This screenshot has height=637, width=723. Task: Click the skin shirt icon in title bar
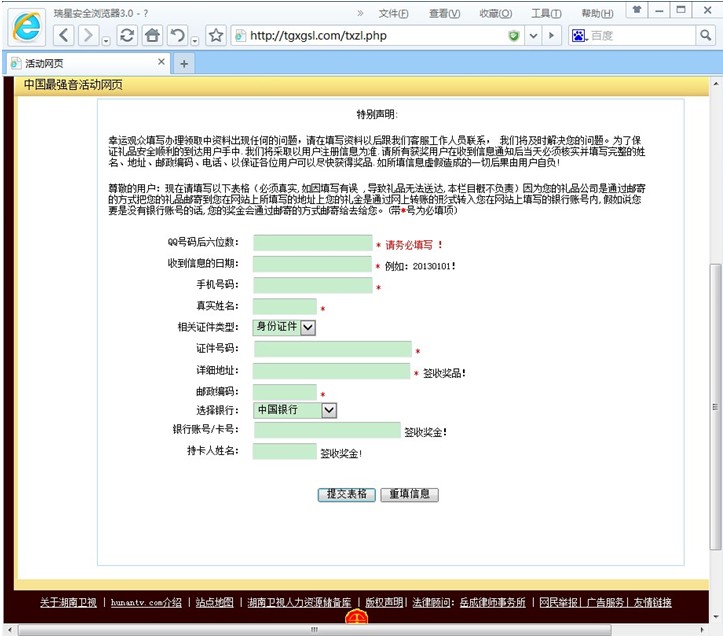(x=637, y=10)
